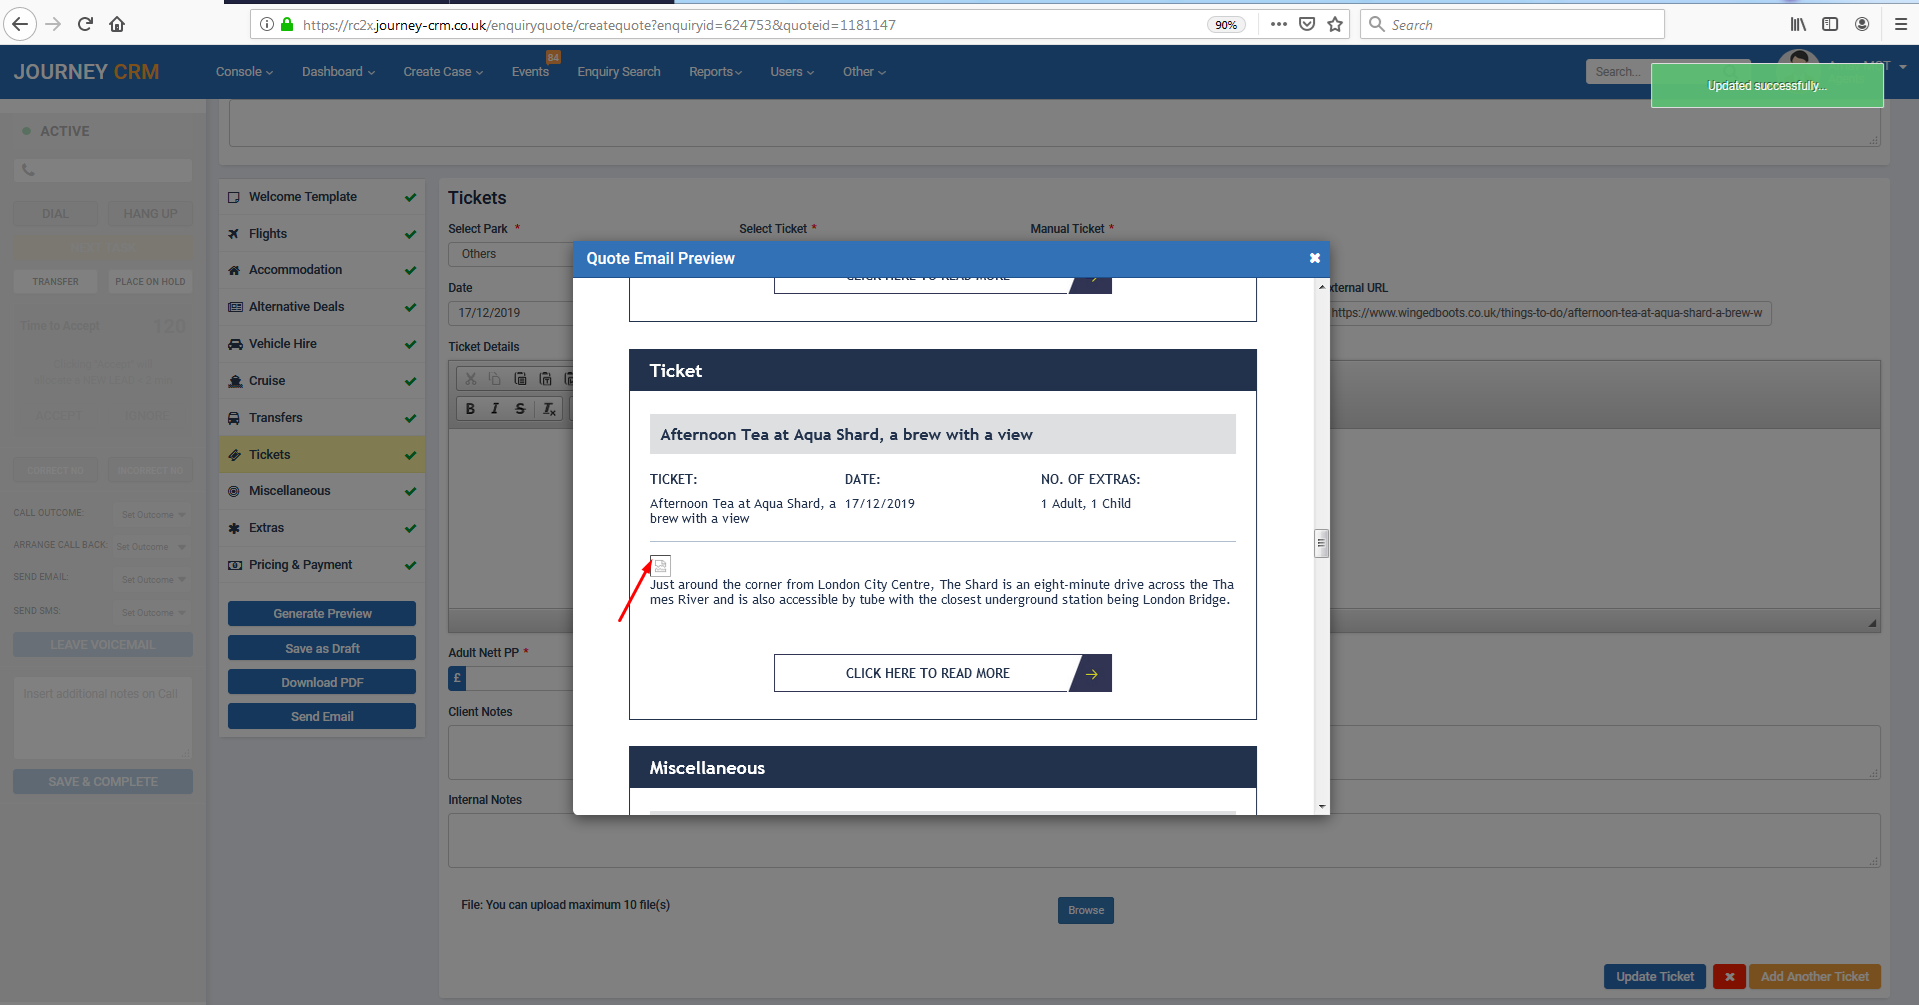Open the Firefox hamburger menu
Image resolution: width=1919 pixels, height=1005 pixels.
point(1900,24)
